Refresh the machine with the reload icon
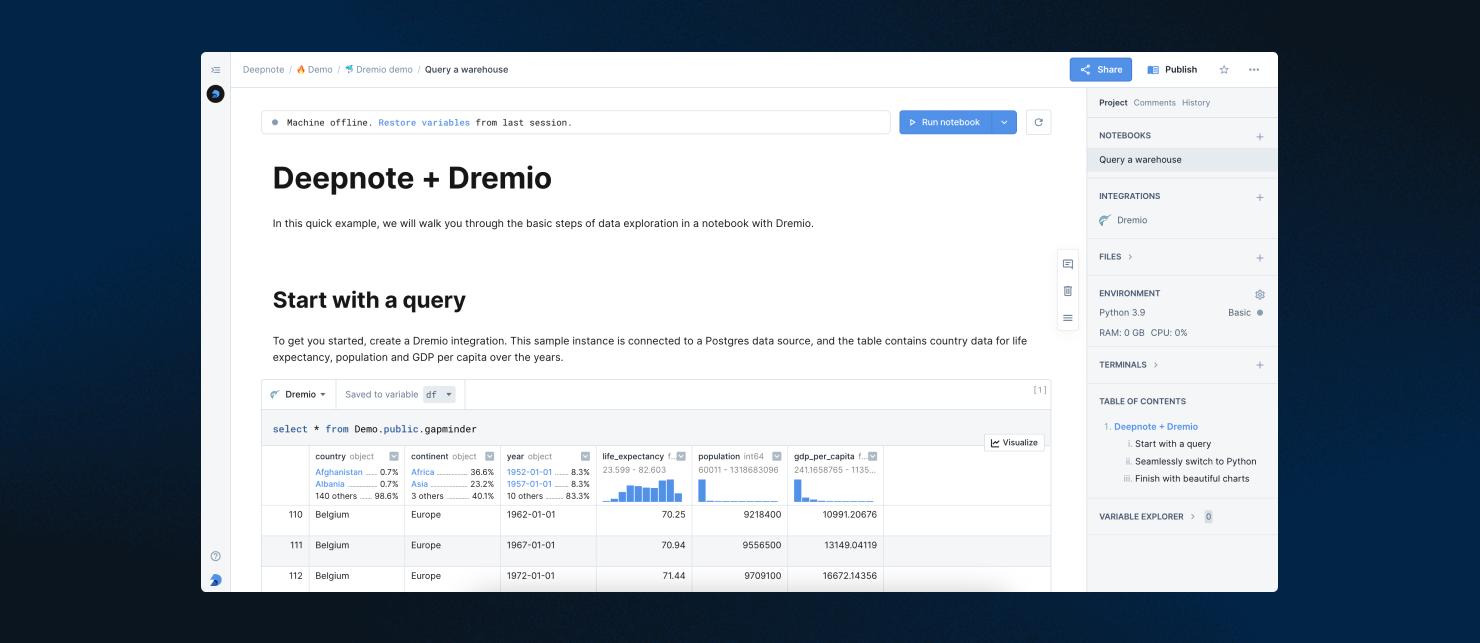 (1039, 122)
